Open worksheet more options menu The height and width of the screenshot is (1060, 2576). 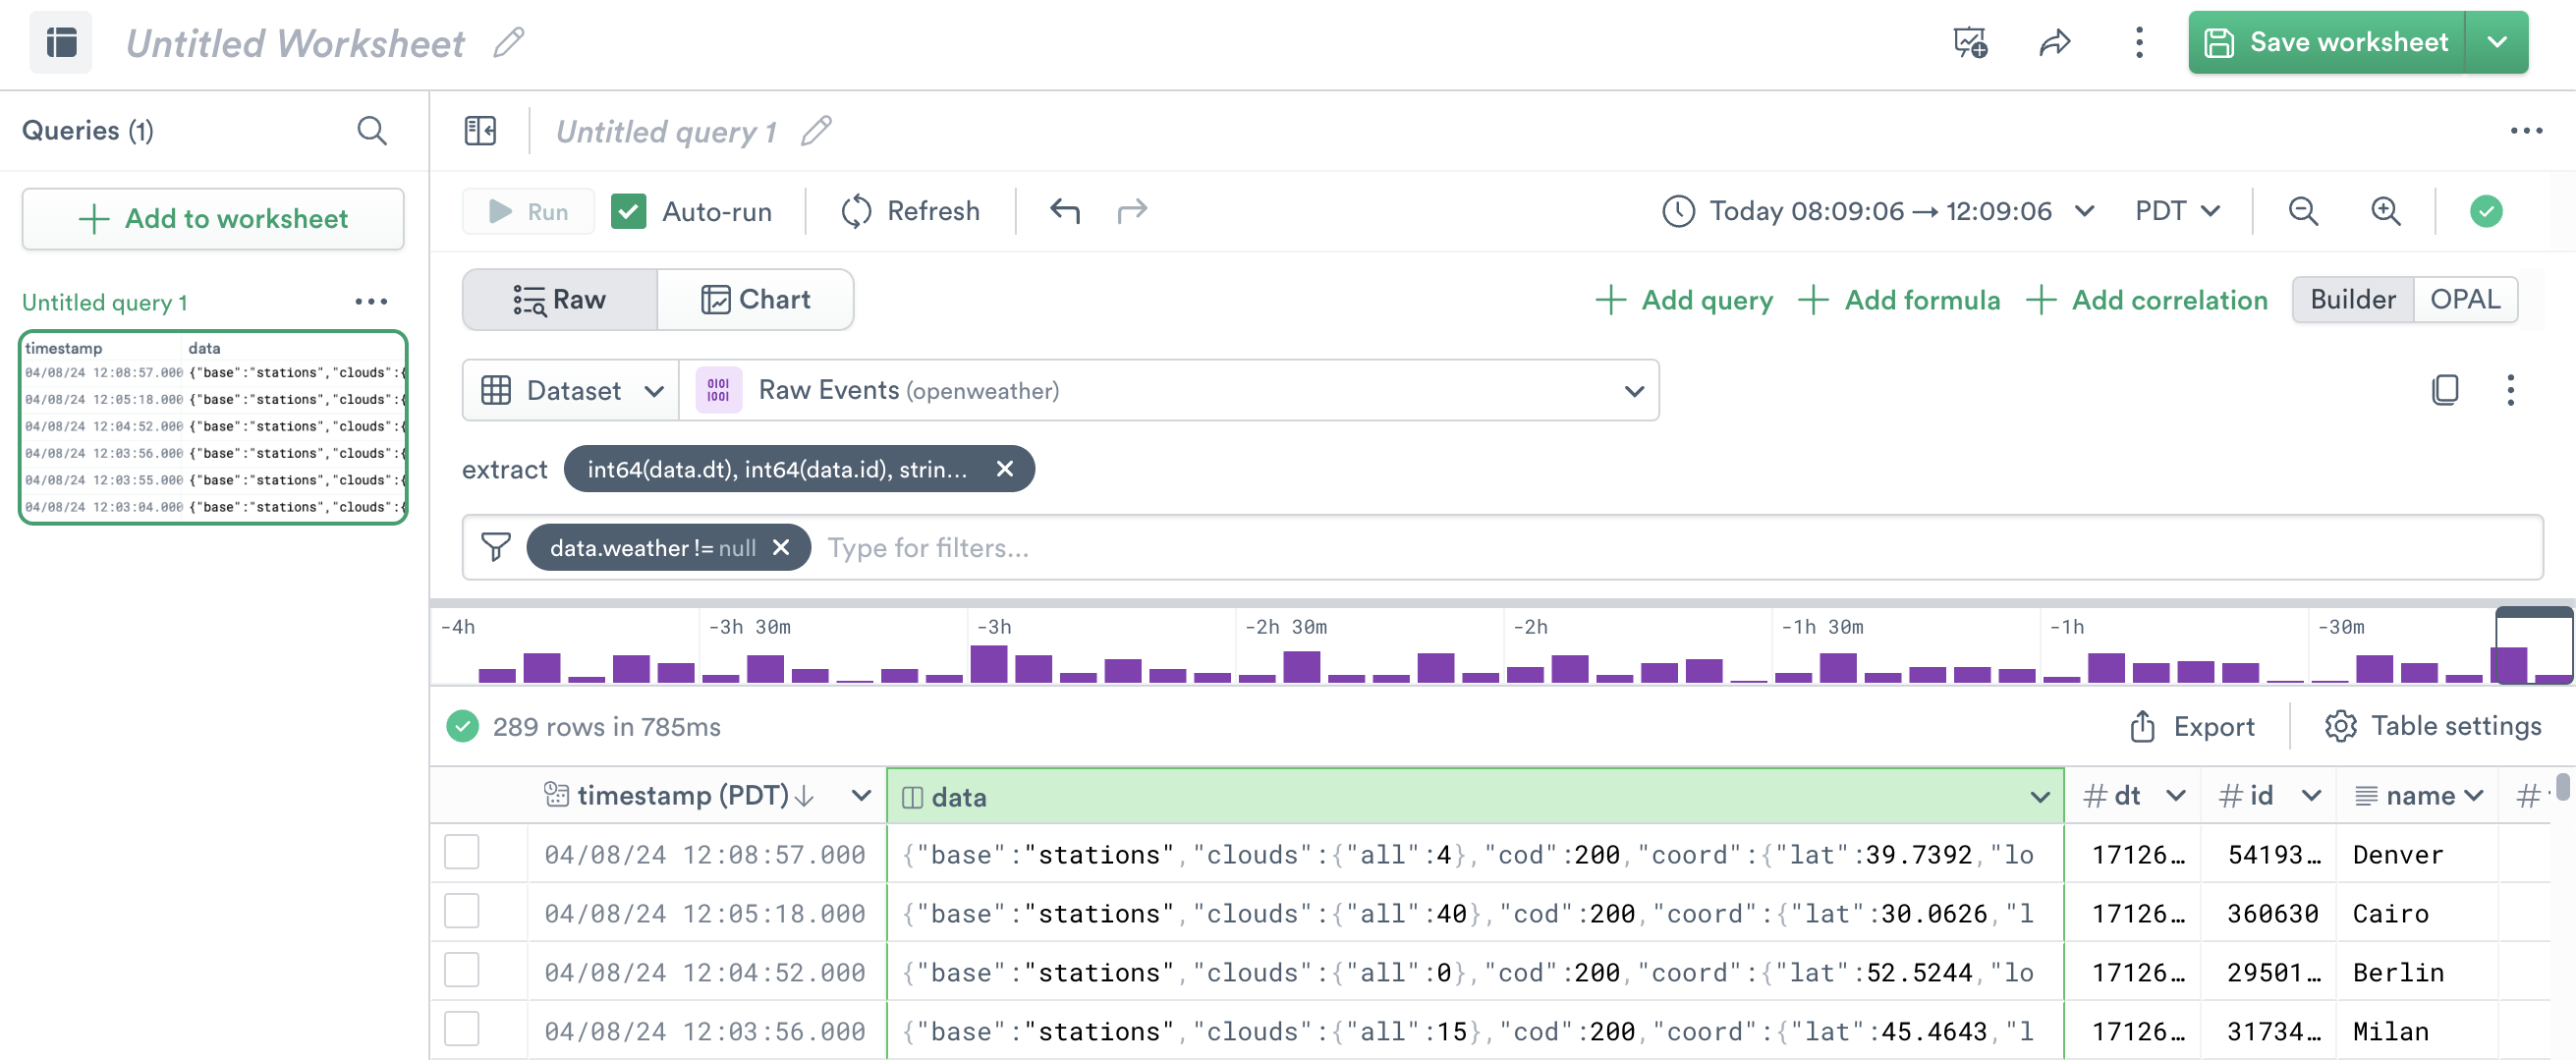[2139, 43]
